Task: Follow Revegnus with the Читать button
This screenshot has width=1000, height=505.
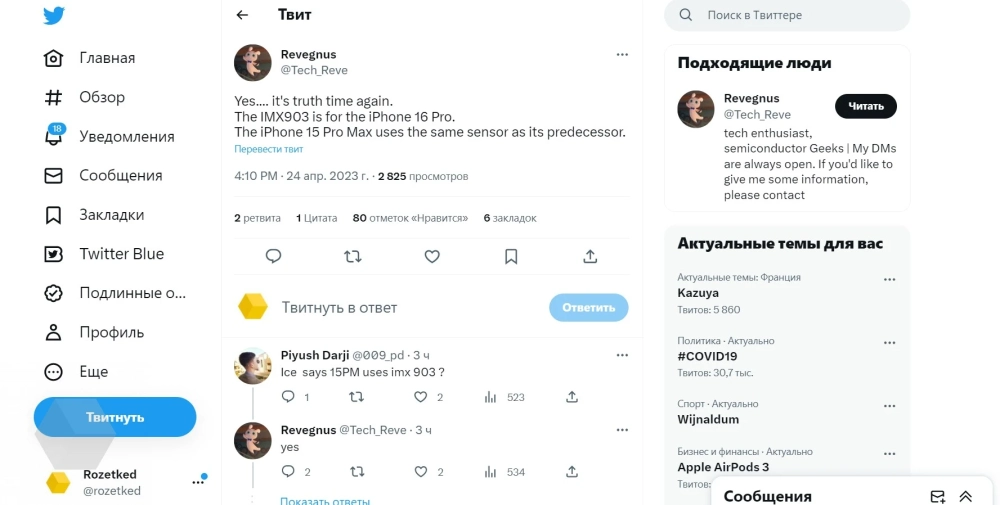Action: tap(865, 106)
